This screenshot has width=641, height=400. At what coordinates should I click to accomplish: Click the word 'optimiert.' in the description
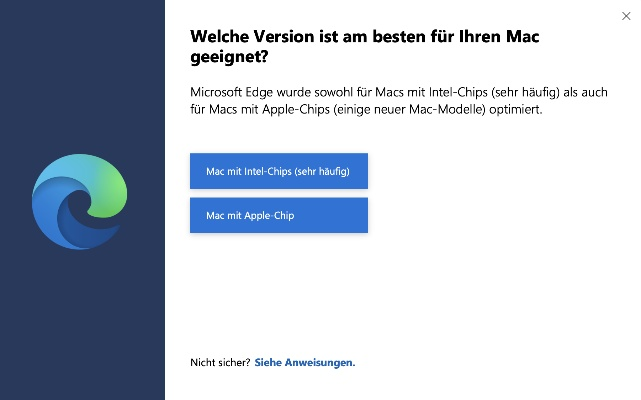click(x=515, y=110)
